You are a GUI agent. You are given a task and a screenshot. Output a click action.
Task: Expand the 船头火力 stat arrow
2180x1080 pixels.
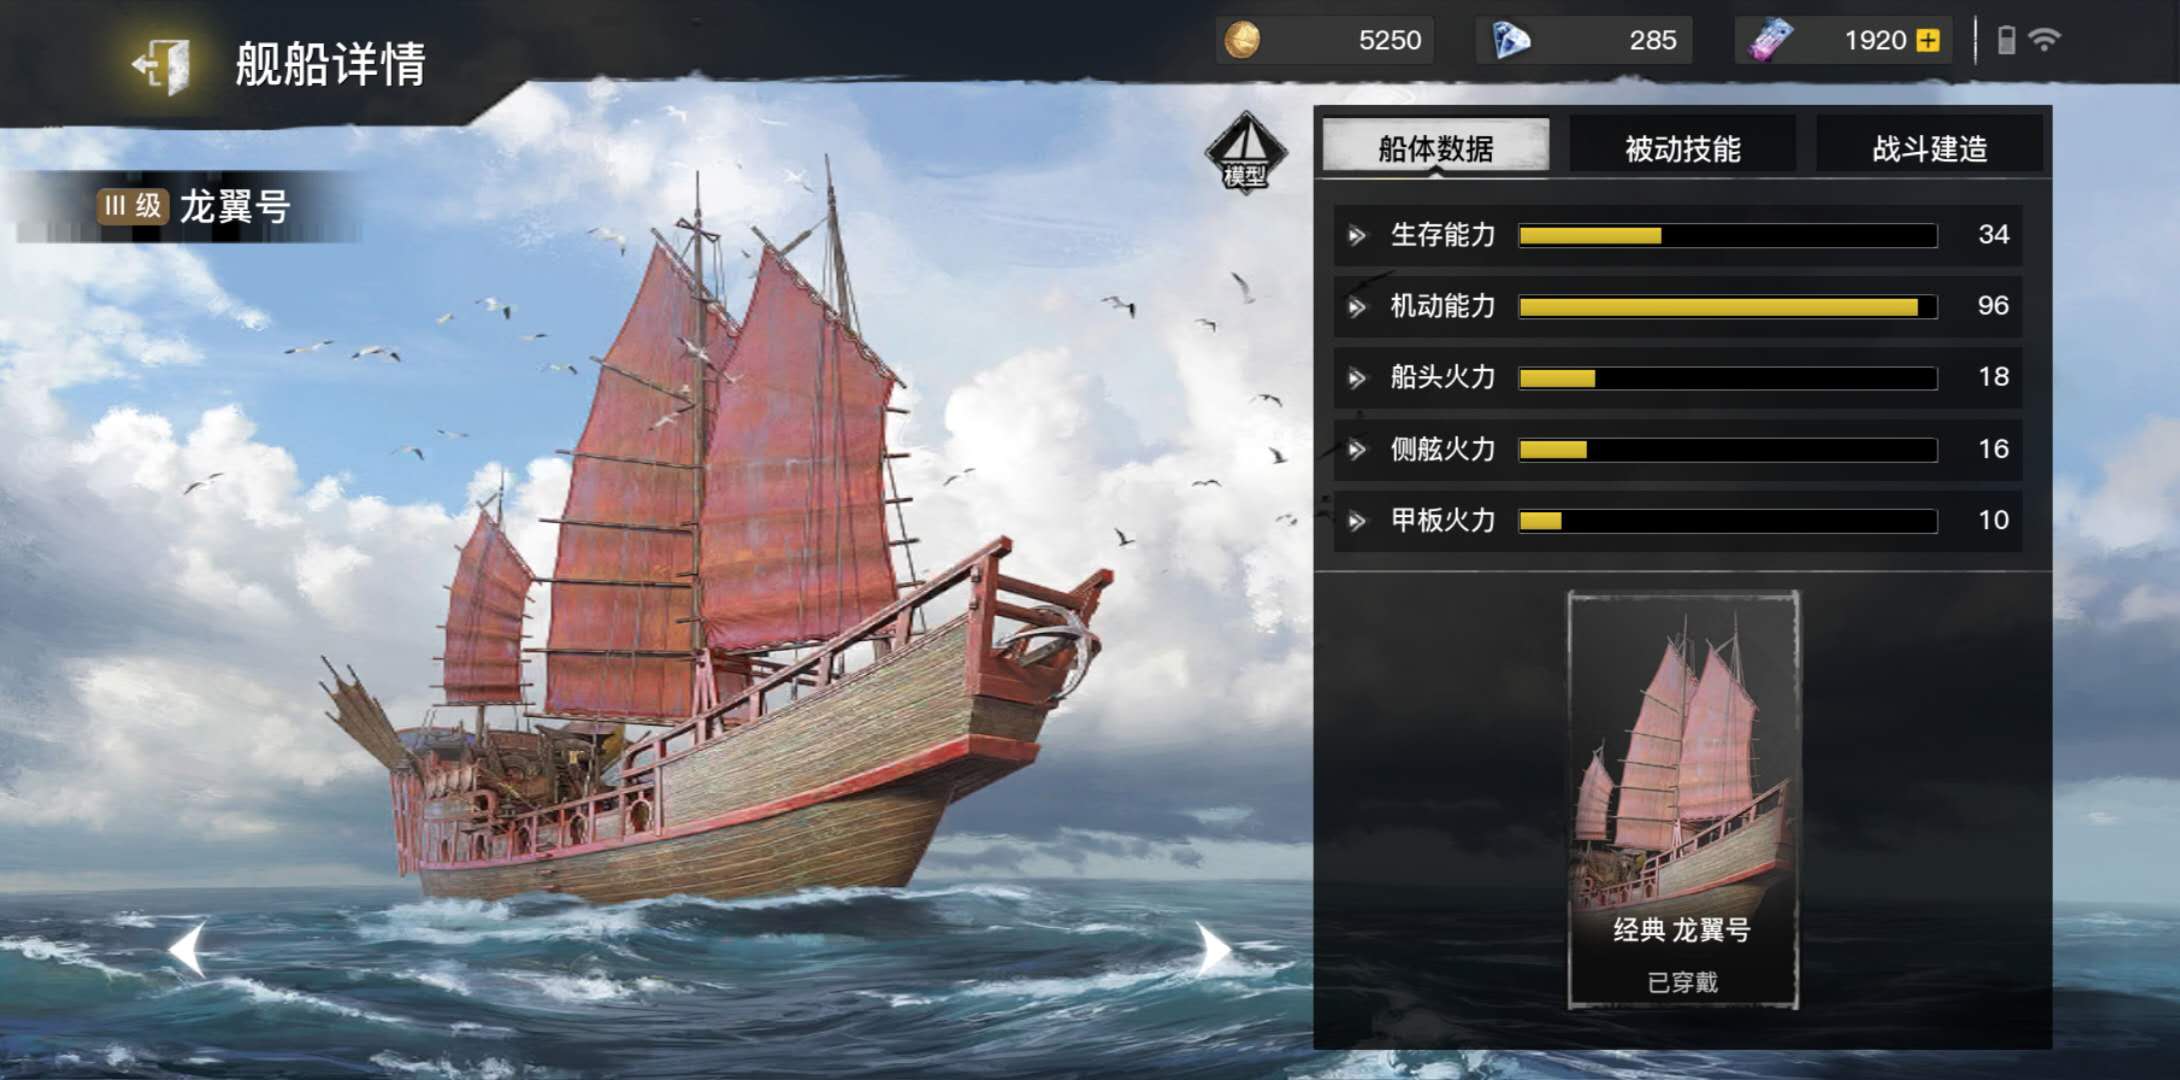tap(1357, 378)
